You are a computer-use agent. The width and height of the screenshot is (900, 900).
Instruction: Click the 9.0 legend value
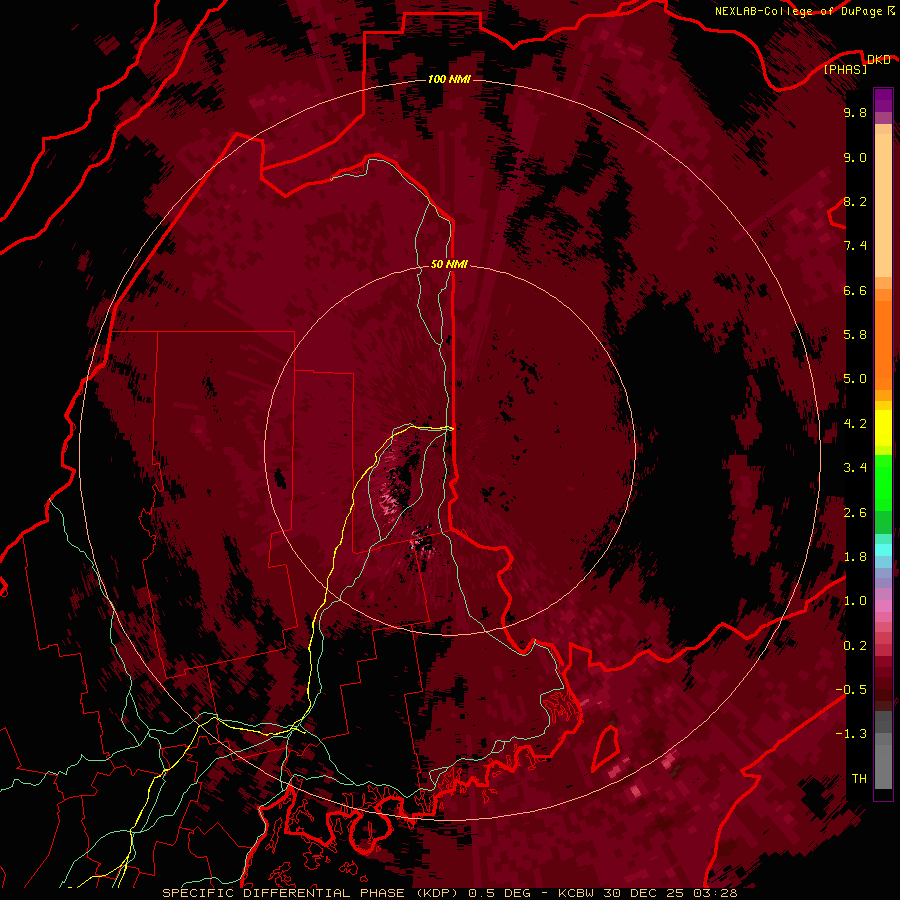point(855,157)
